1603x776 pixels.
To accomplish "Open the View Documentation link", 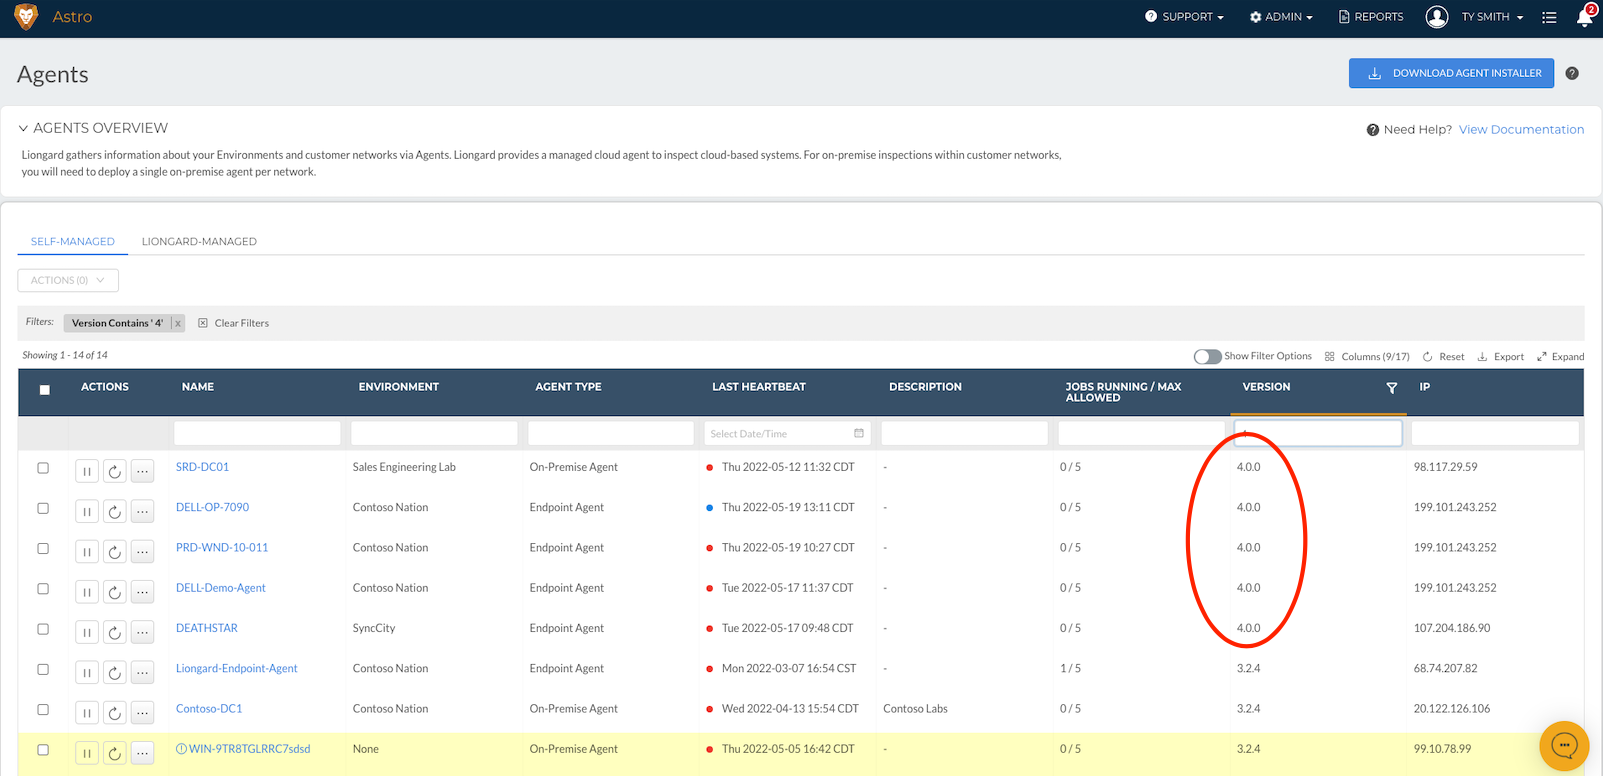I will [x=1521, y=130].
